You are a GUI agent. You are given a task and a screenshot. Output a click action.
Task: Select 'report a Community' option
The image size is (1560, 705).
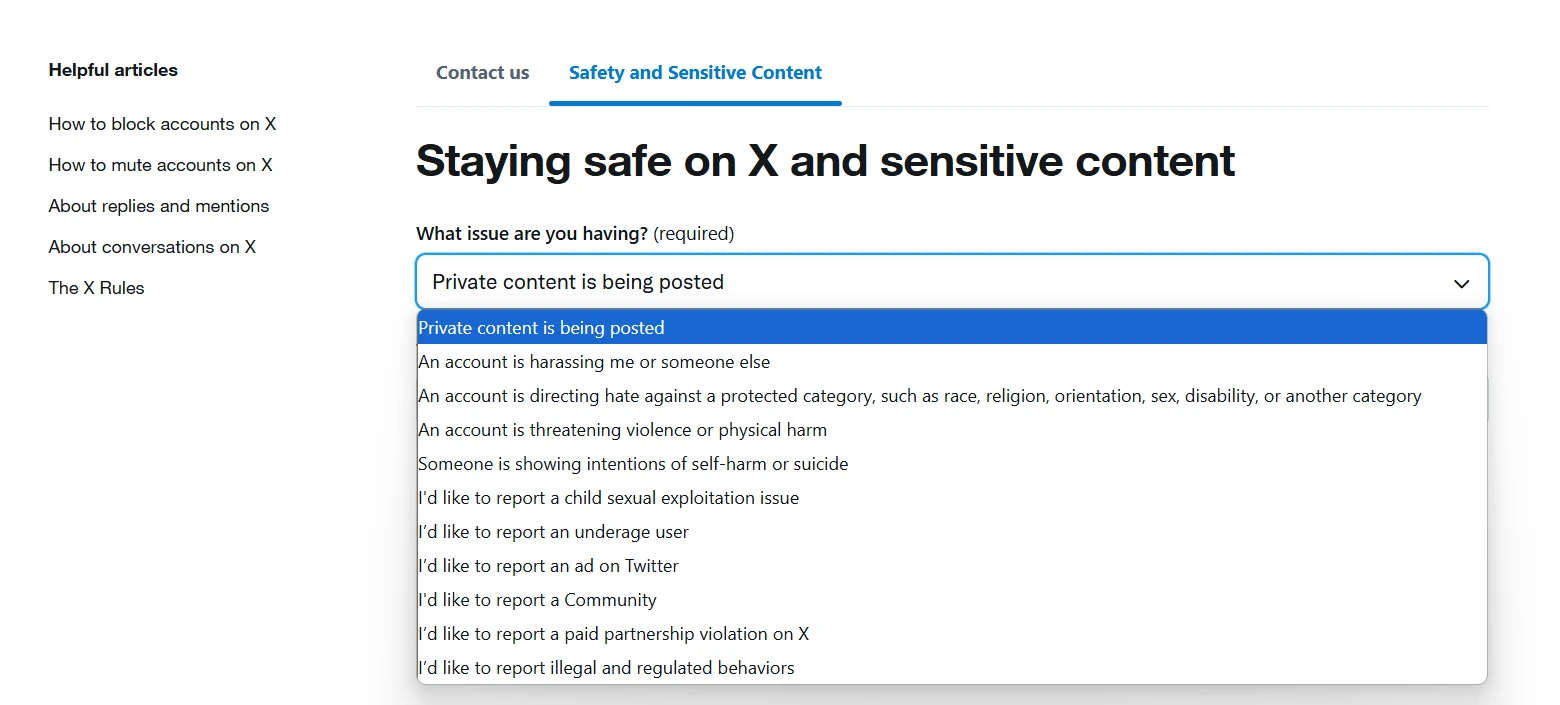coord(537,600)
